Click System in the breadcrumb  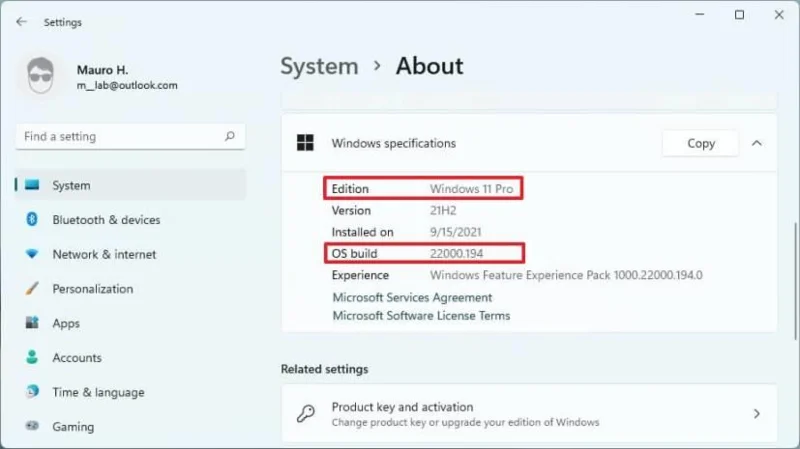[x=319, y=66]
